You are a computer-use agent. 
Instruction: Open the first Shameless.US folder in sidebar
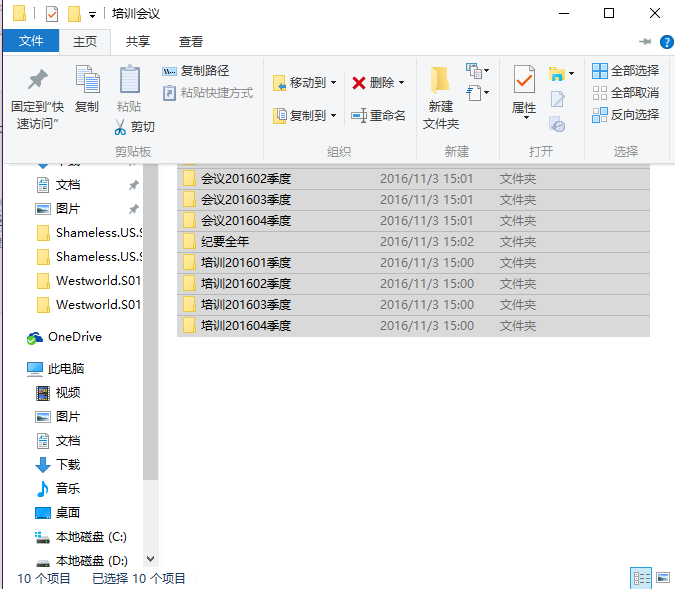pyautogui.click(x=88, y=233)
